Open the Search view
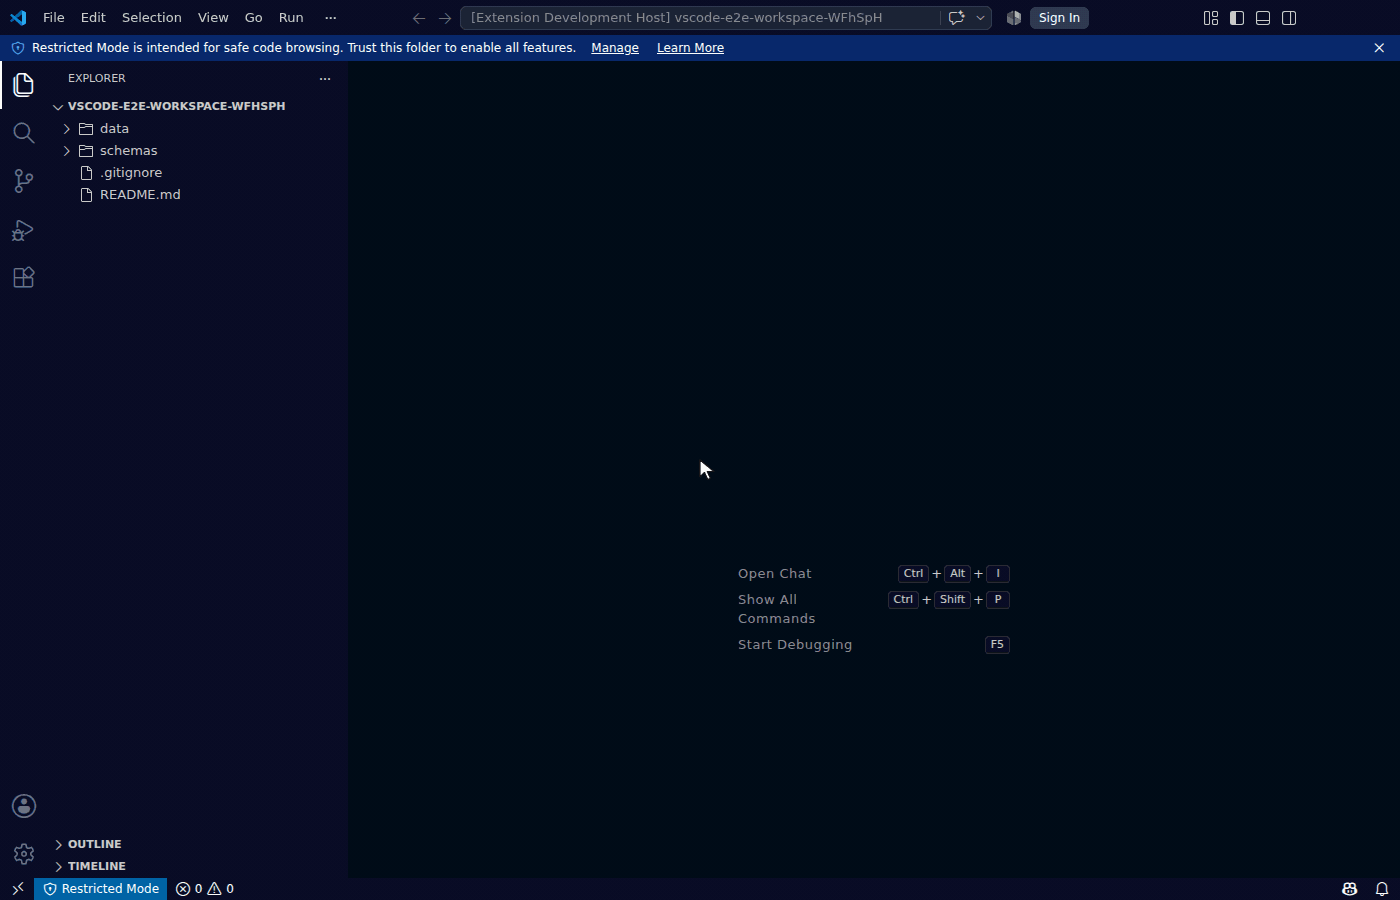 click(x=24, y=133)
